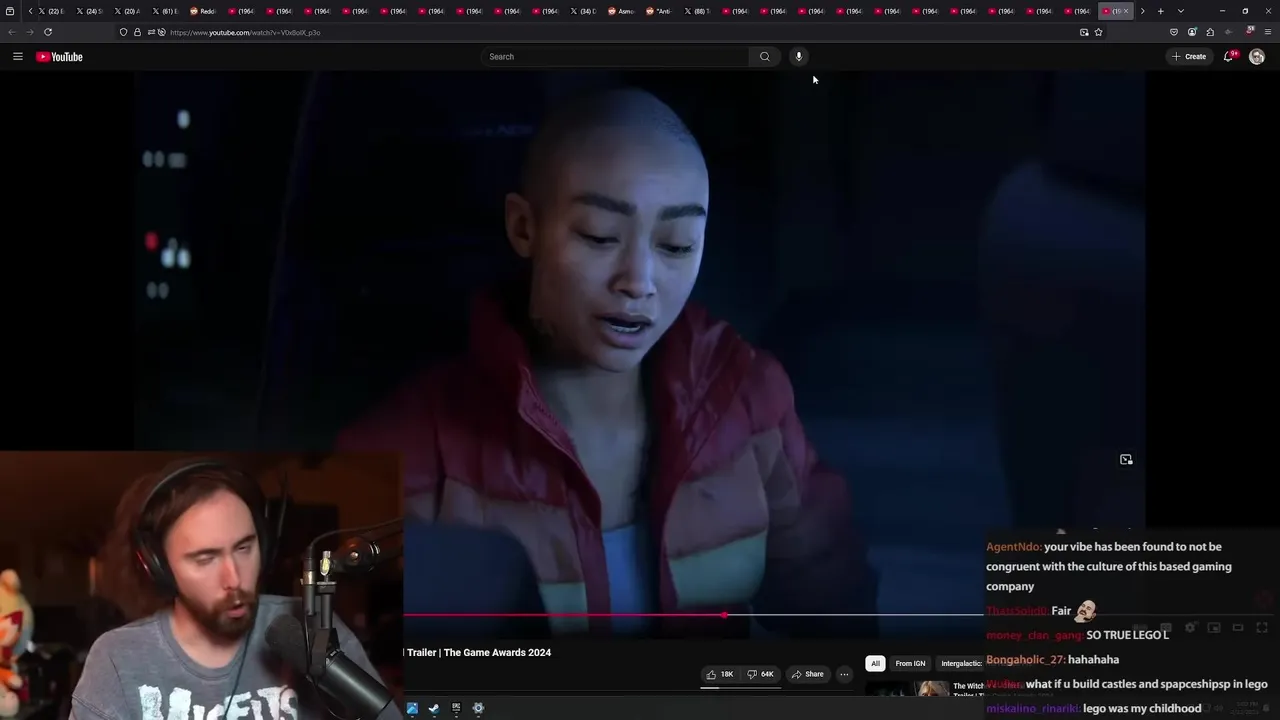Switch to the X (61) tab

tap(165, 11)
